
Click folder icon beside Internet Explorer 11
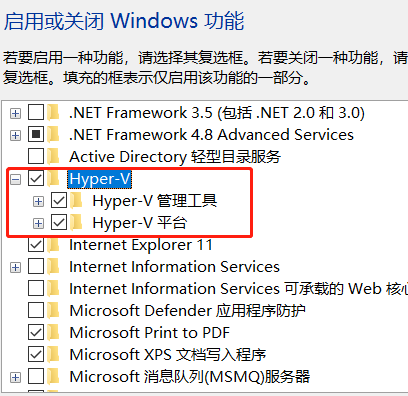(x=53, y=245)
